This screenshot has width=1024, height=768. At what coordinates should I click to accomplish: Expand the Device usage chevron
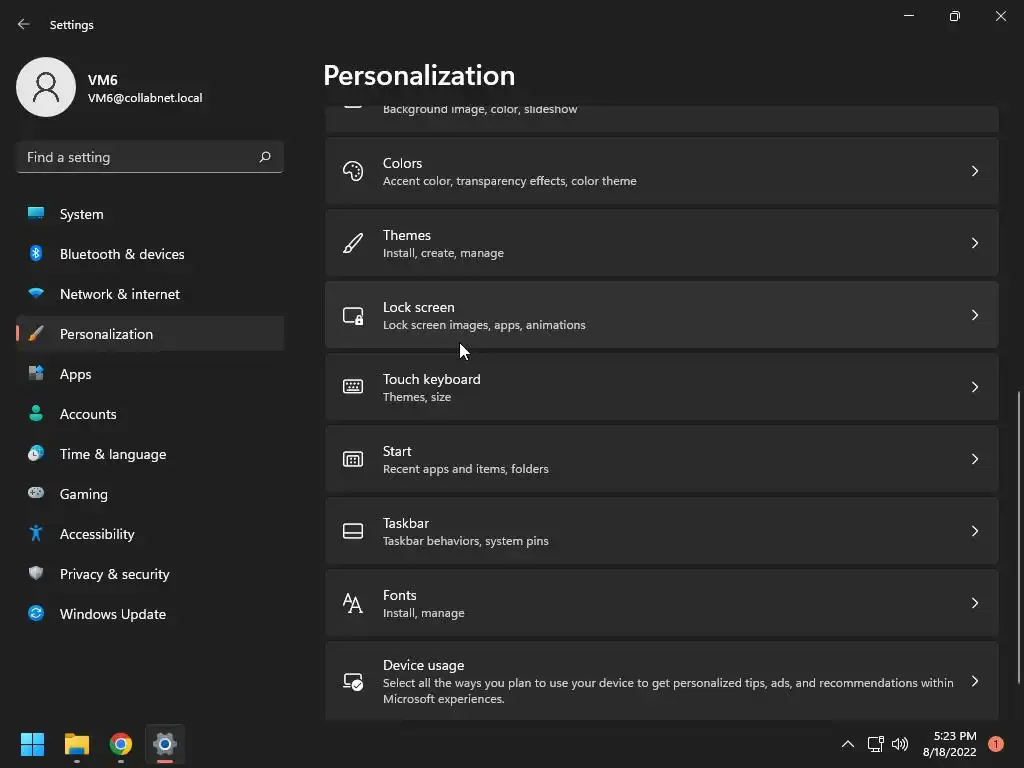(x=975, y=681)
